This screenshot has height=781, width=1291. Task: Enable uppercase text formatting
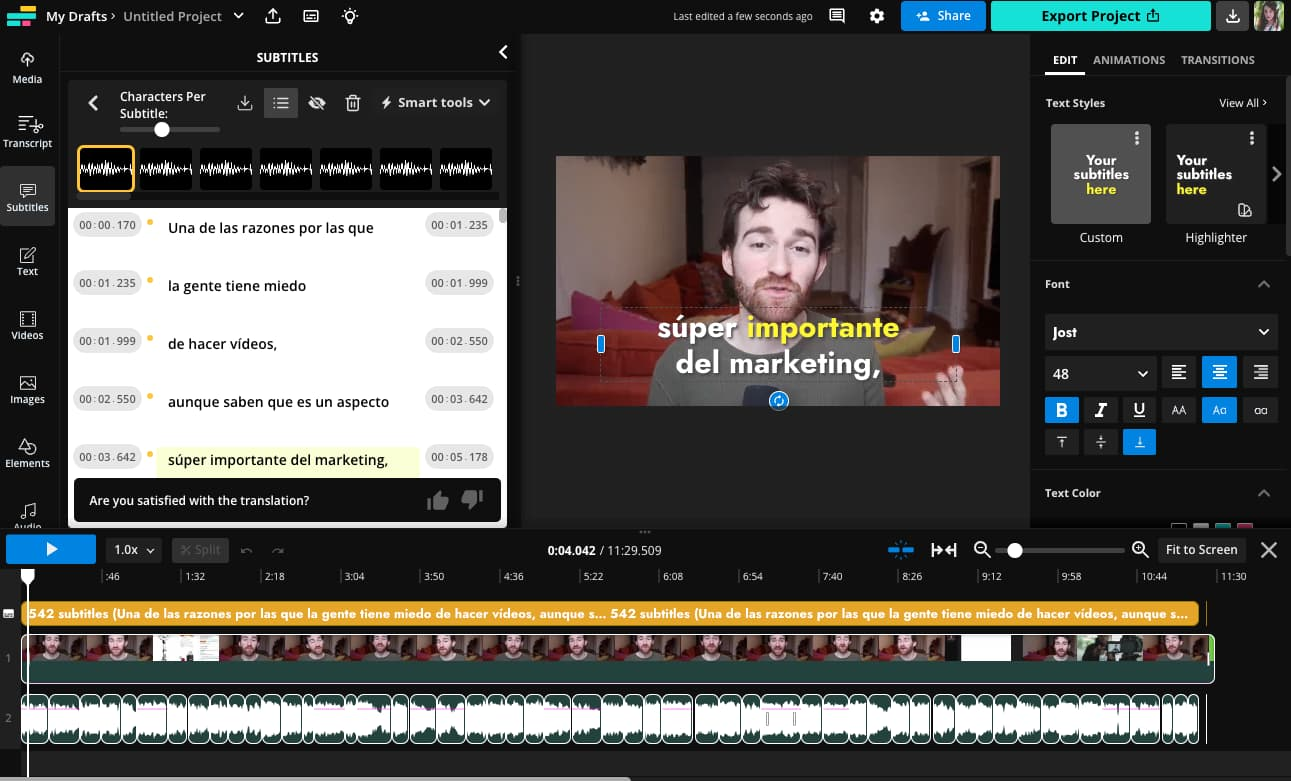click(1180, 410)
